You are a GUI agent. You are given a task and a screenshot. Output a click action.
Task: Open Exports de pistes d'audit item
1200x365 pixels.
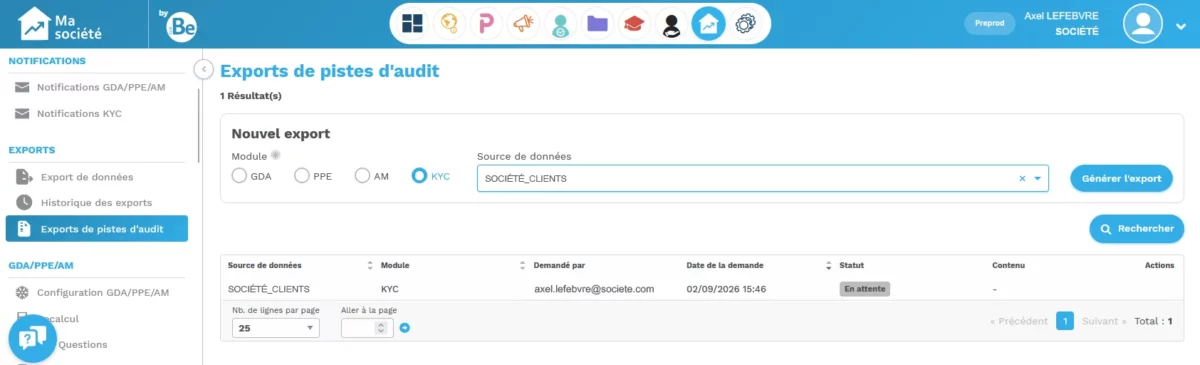pos(97,229)
